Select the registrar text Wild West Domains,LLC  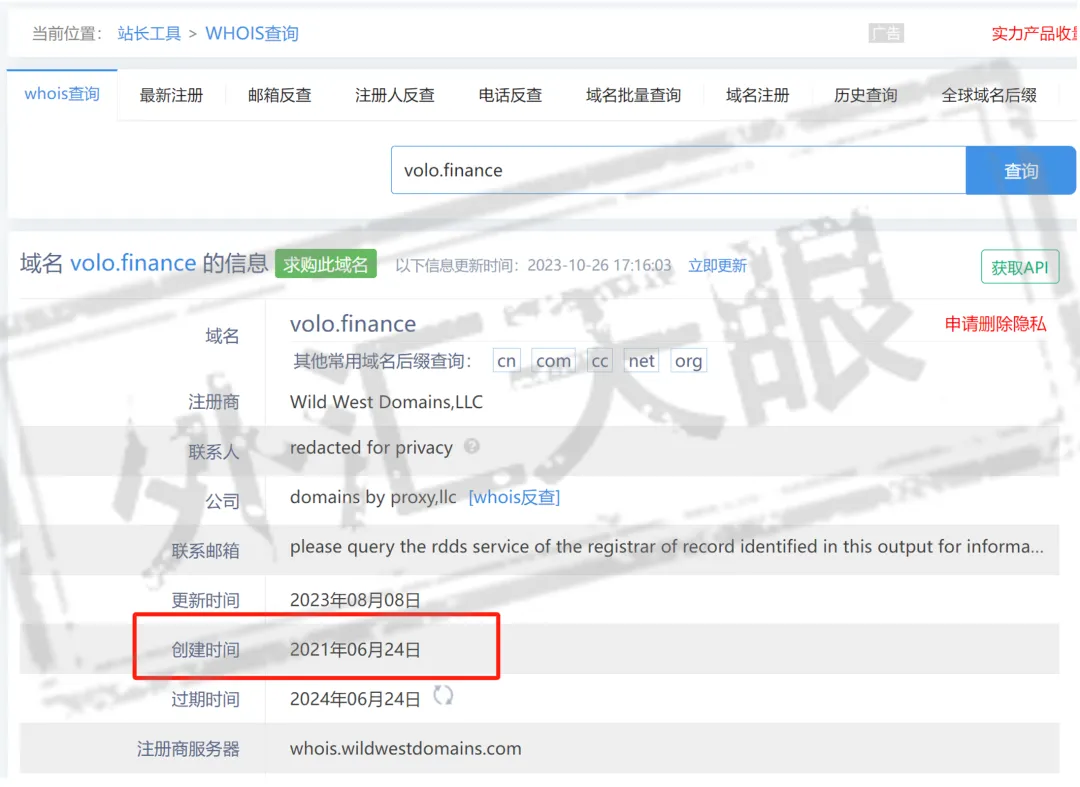point(386,401)
